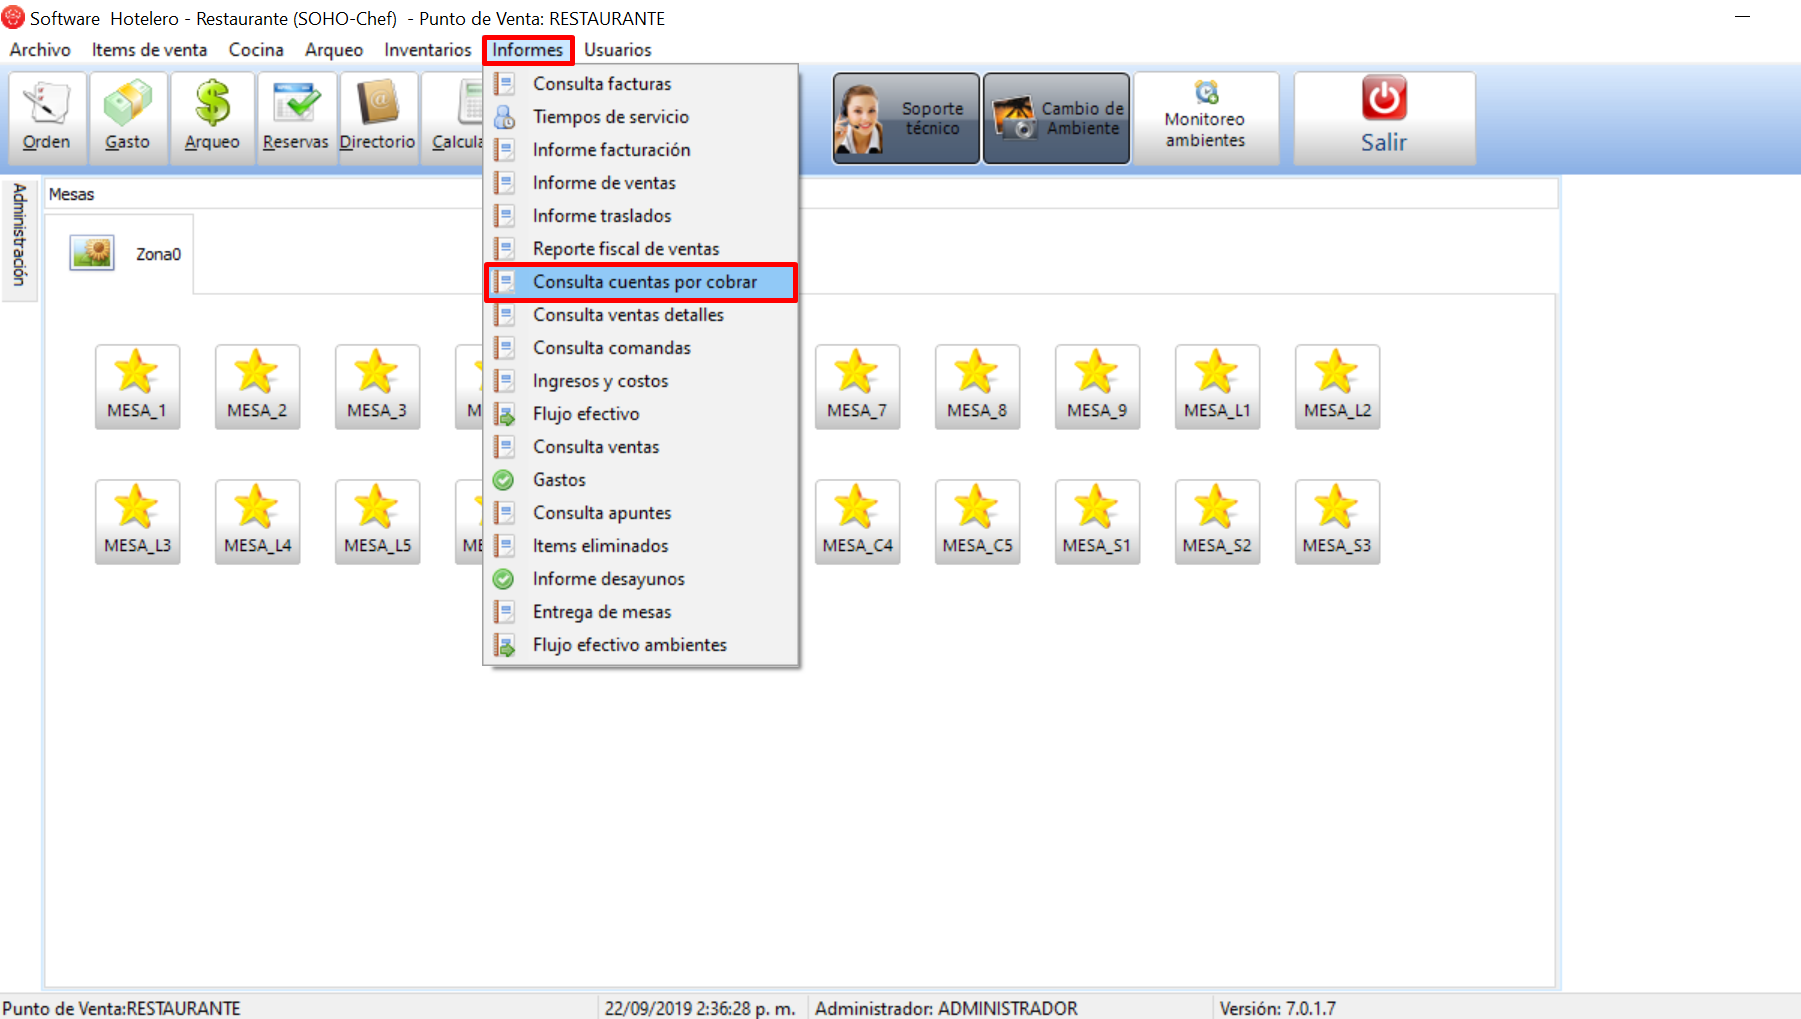Screen dimensions: 1801x1019
Task: Select Informe de ventas menu entry
Action: [604, 183]
